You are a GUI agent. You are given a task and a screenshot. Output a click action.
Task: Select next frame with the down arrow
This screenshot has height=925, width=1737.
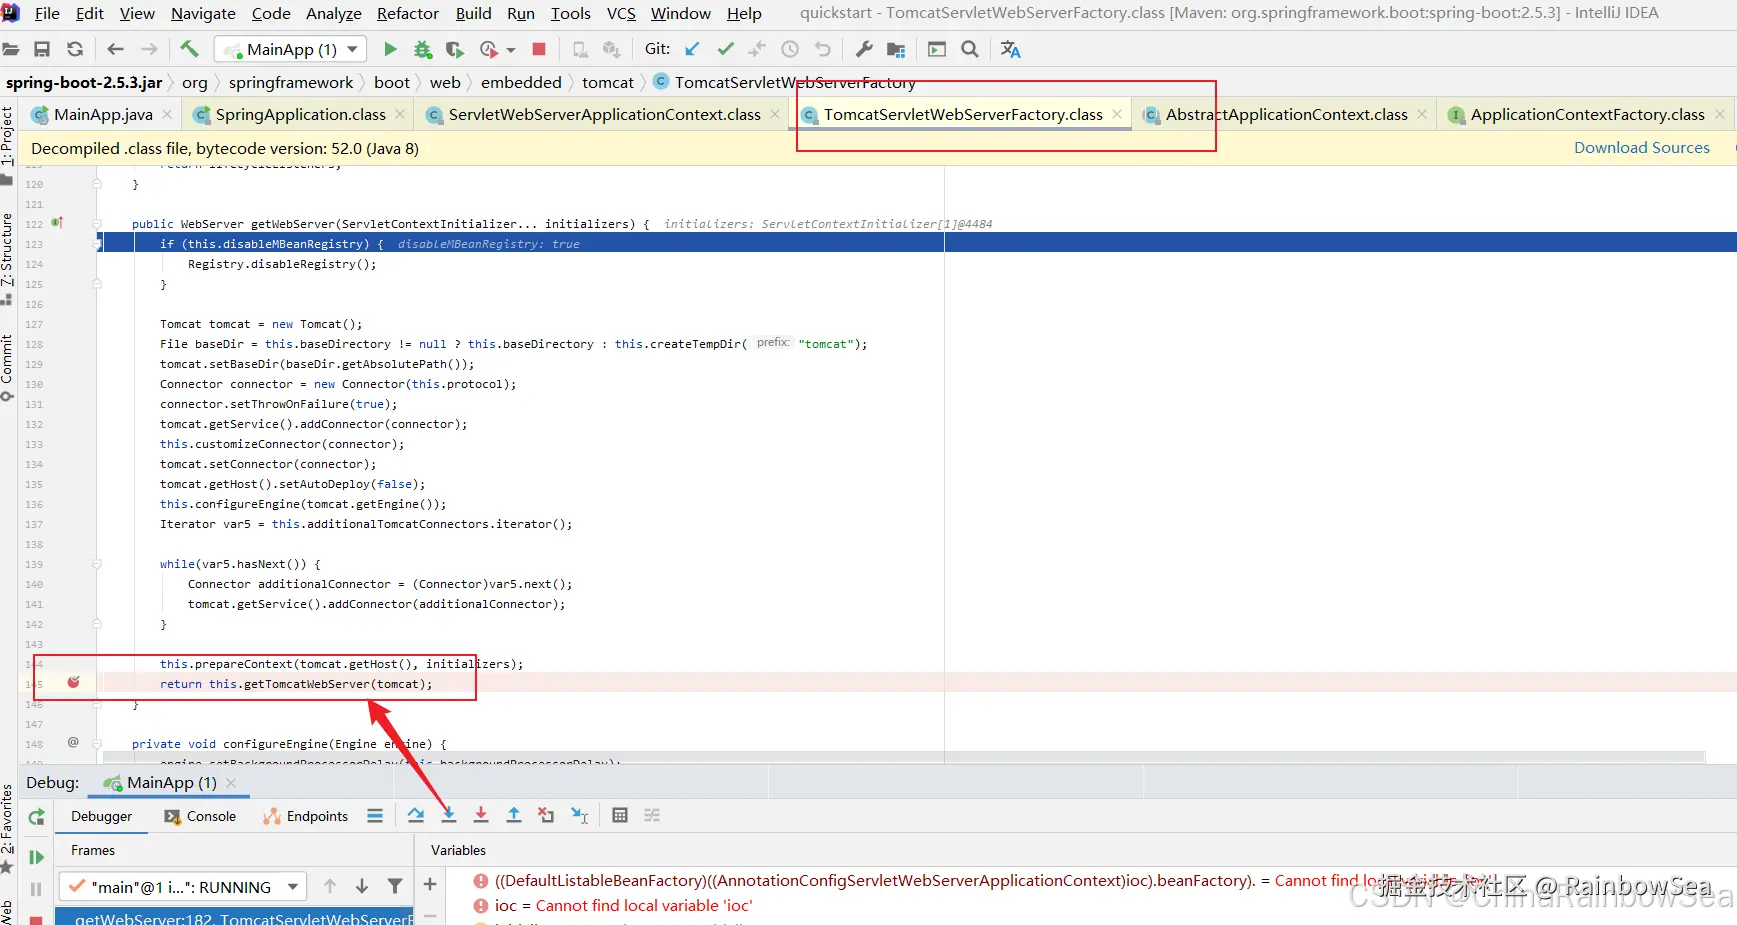tap(362, 886)
